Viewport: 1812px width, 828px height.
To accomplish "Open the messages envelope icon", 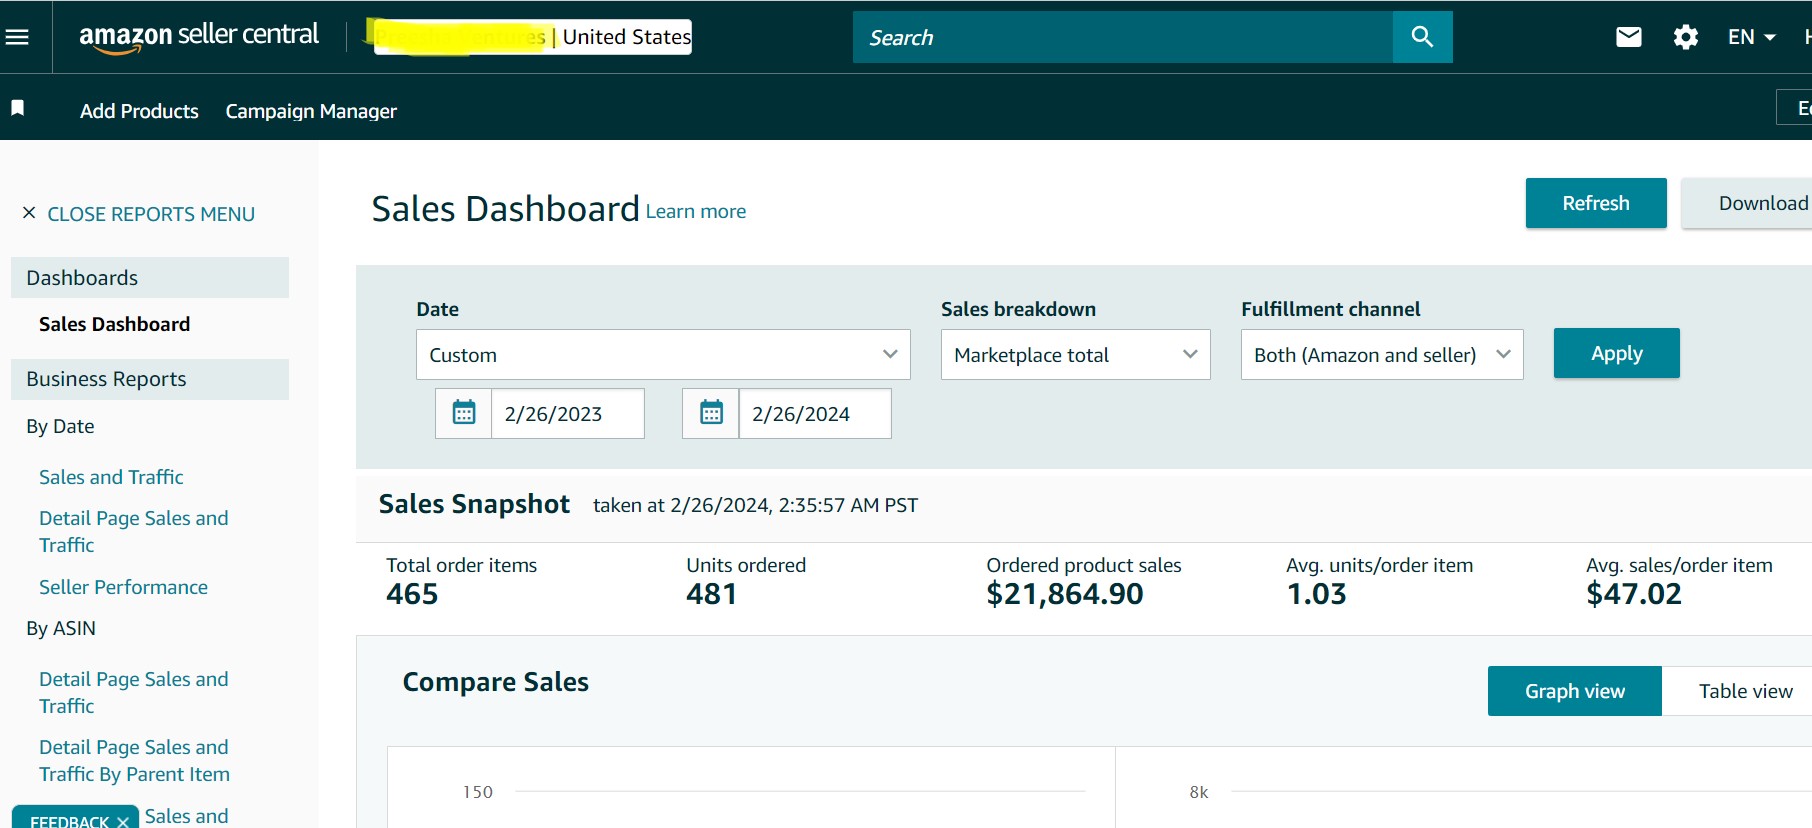I will pyautogui.click(x=1628, y=37).
